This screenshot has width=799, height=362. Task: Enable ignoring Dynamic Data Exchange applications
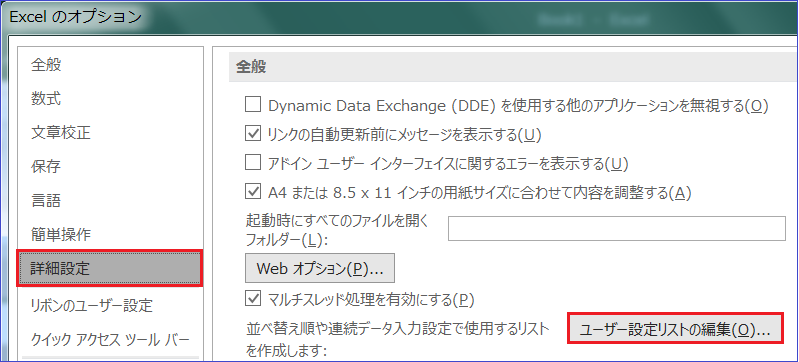253,105
